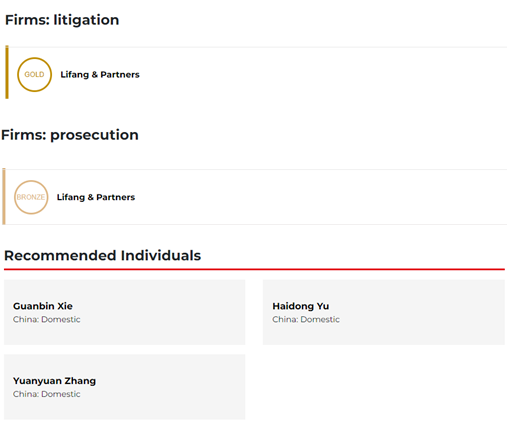
Task: Click the gold-ranked litigation firm row
Action: tap(256, 73)
